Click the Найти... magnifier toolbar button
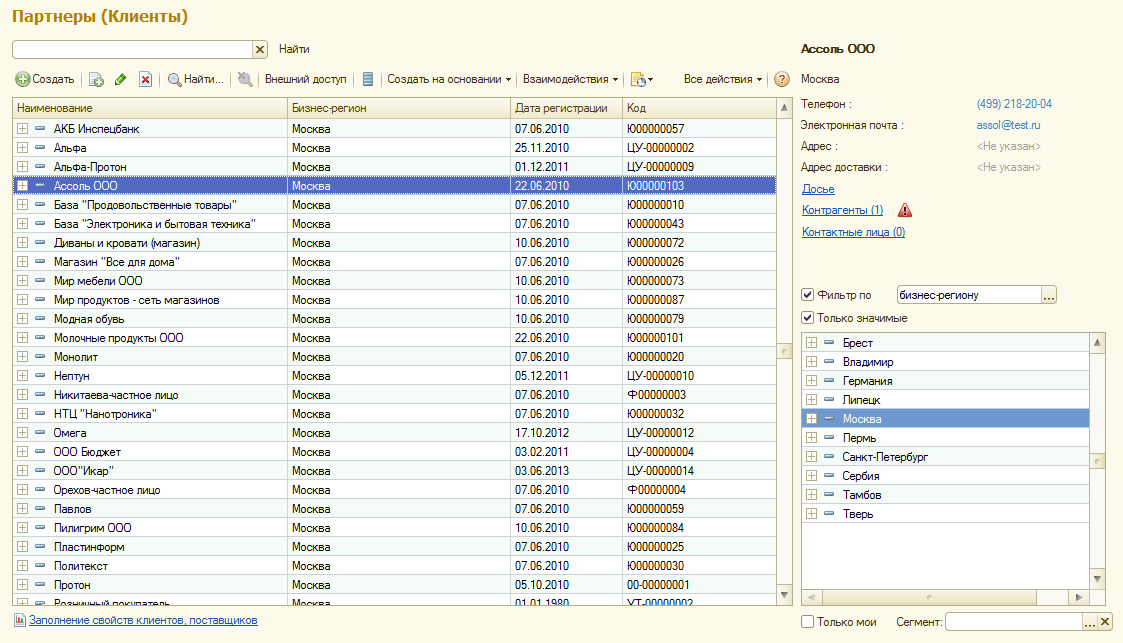Viewport: 1123px width, 643px height. point(195,79)
